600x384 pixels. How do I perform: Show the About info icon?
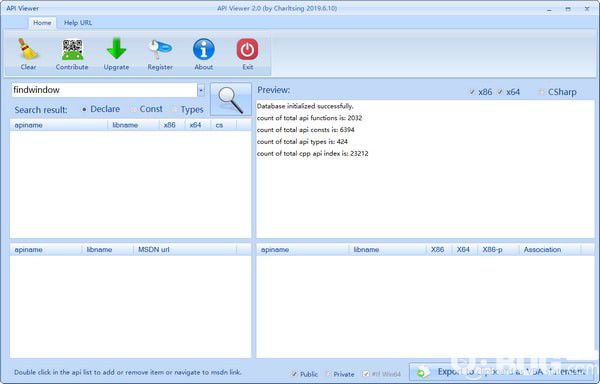coord(204,49)
